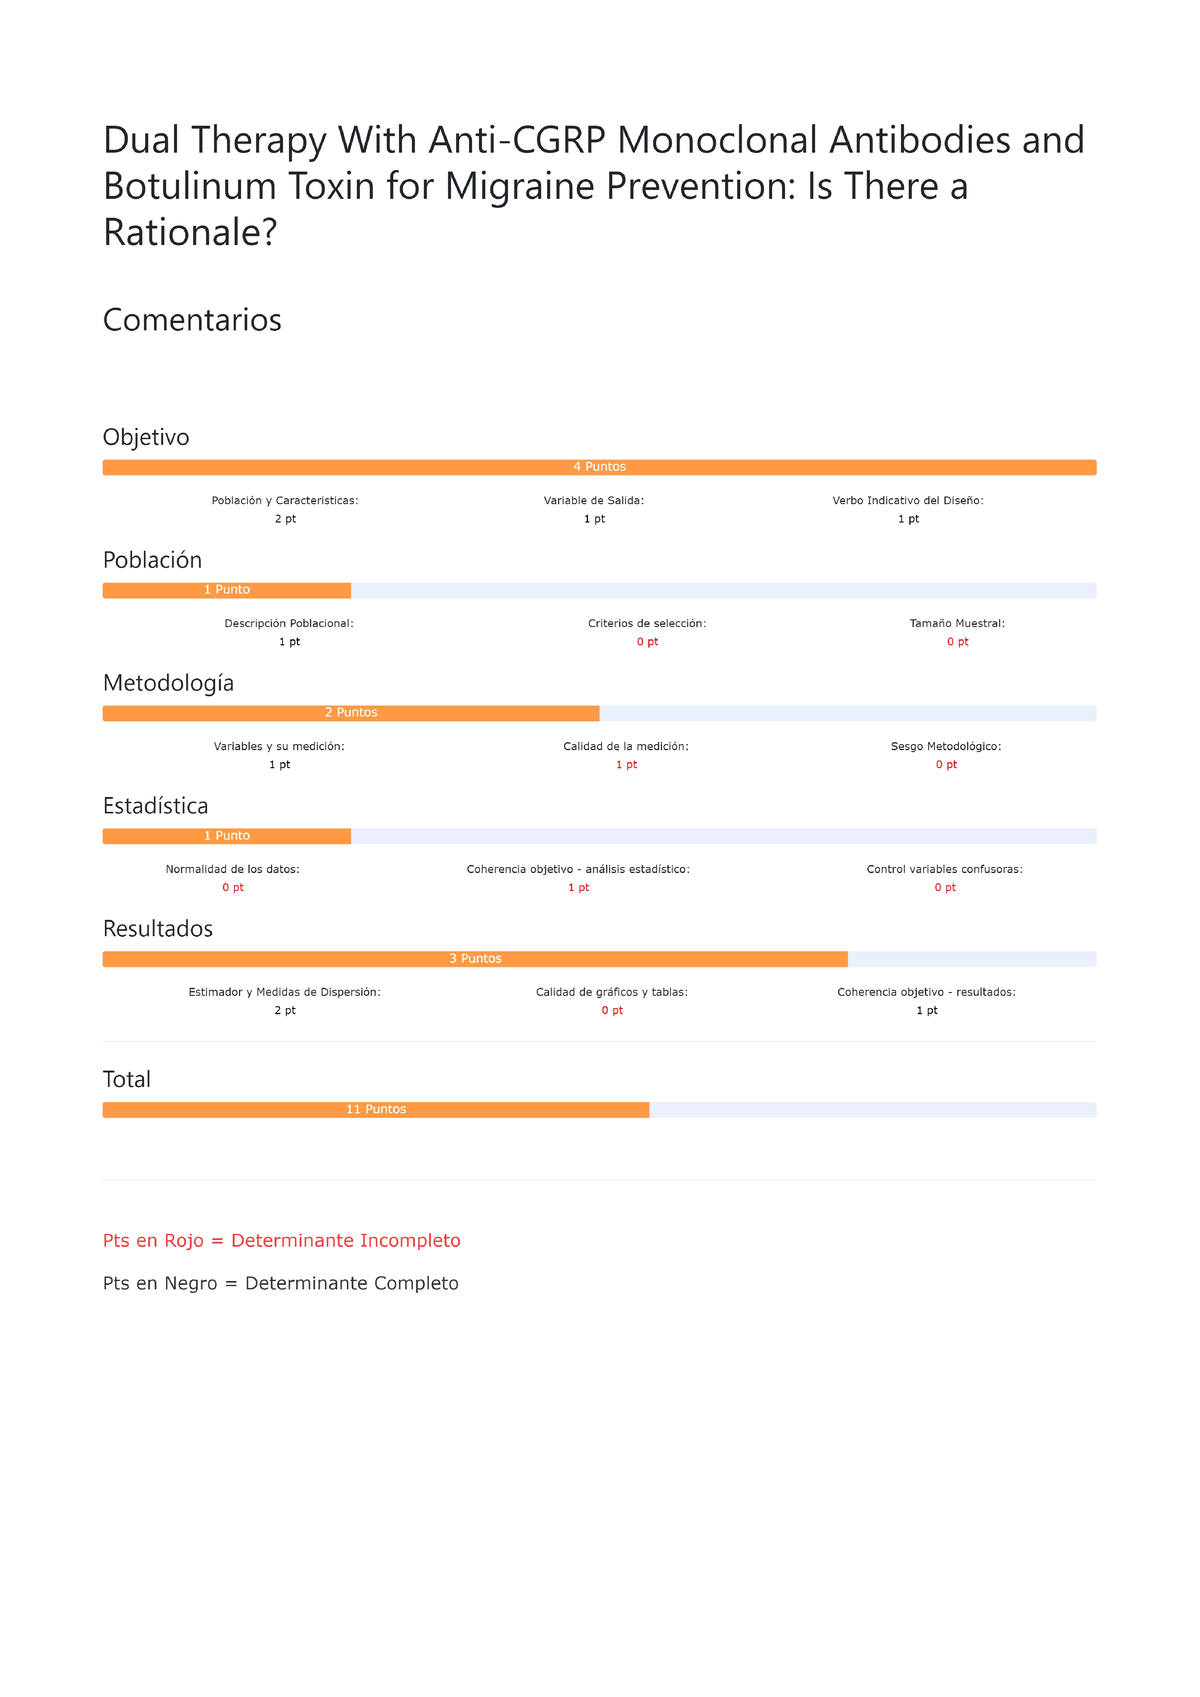Click the Sesgo Metodológico label
Screen dimensions: 1200x1697
click(945, 746)
